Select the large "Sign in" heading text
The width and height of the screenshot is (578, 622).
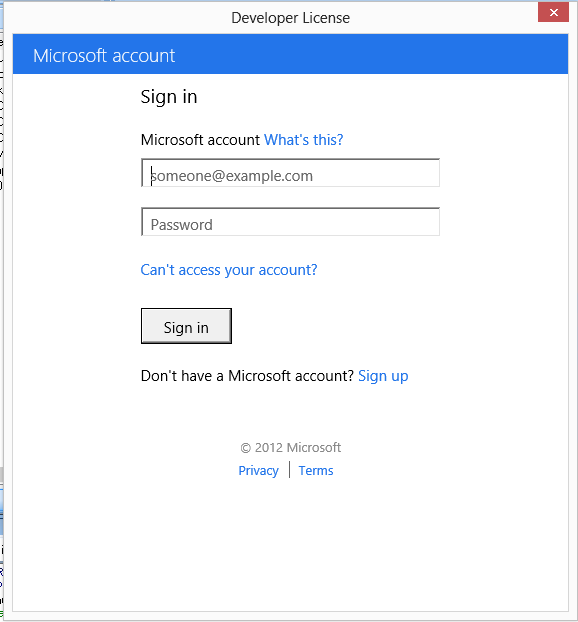tap(169, 97)
